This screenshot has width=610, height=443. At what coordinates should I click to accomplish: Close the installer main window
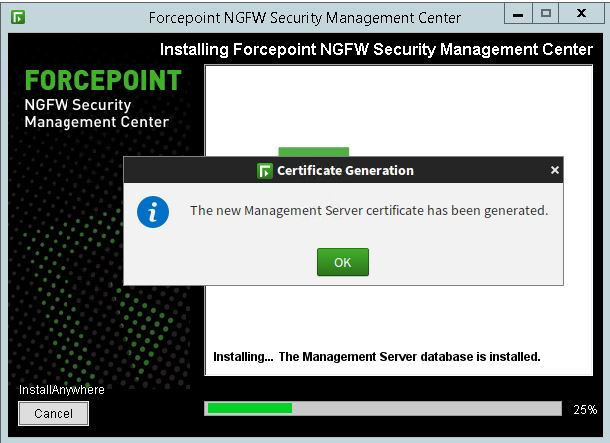point(581,14)
